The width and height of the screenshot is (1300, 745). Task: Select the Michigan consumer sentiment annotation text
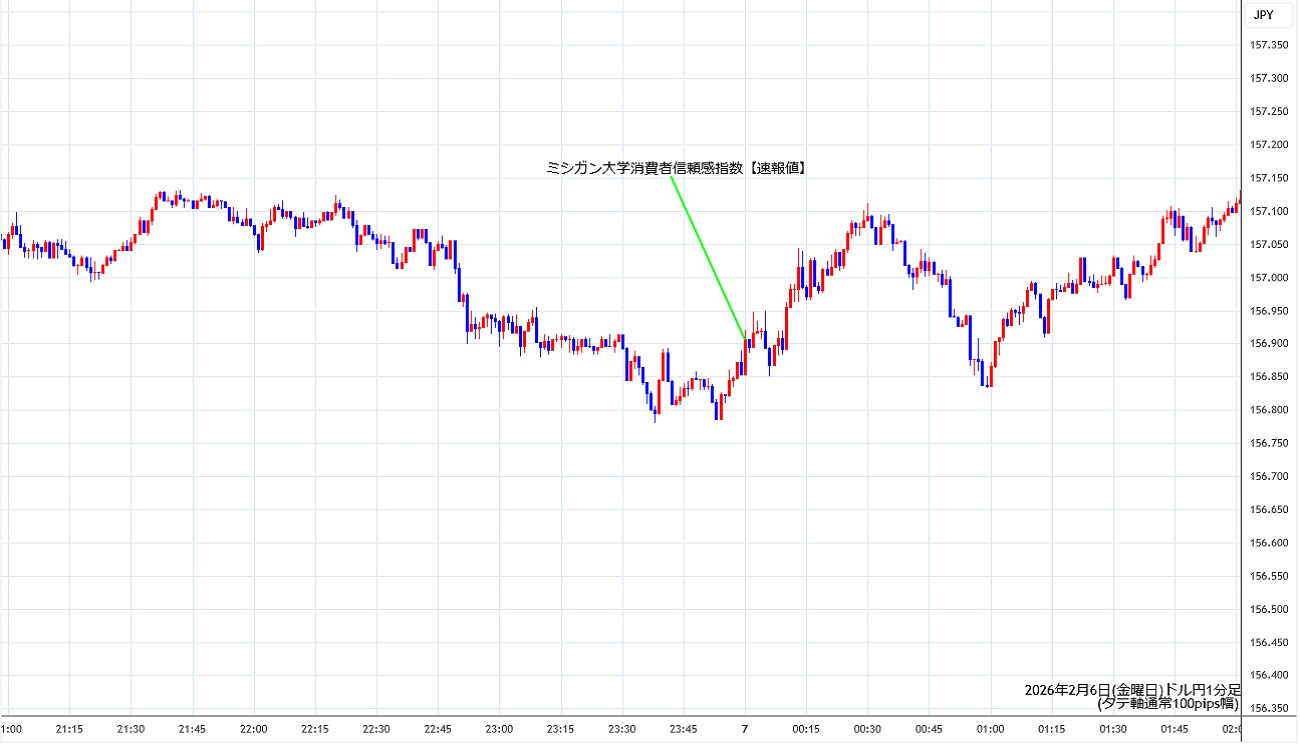click(x=676, y=169)
